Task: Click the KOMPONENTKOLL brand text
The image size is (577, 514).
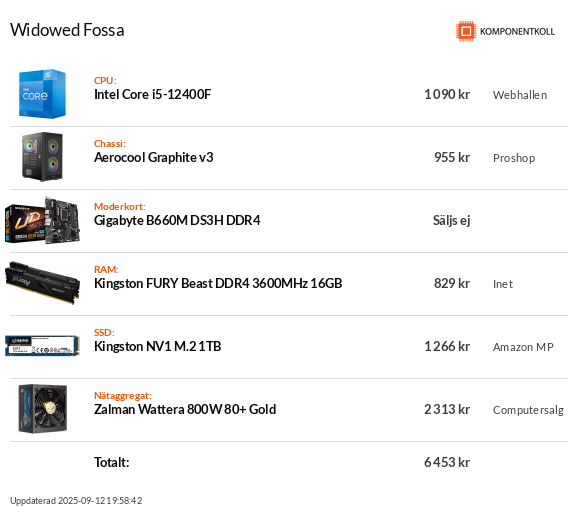Action: point(517,32)
